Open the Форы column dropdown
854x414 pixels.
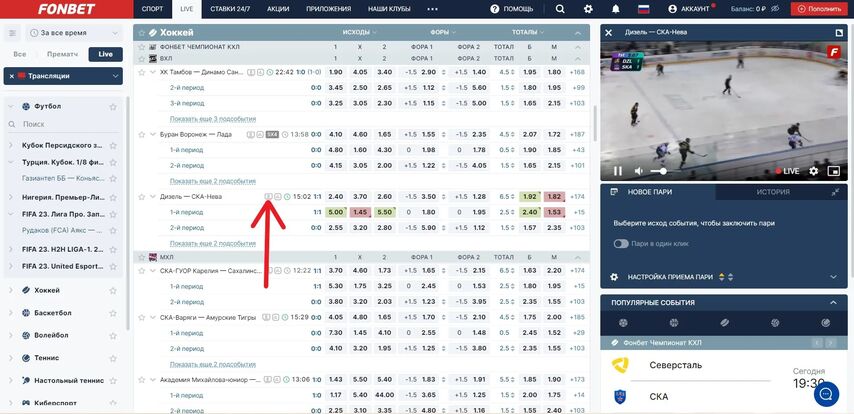(x=443, y=32)
